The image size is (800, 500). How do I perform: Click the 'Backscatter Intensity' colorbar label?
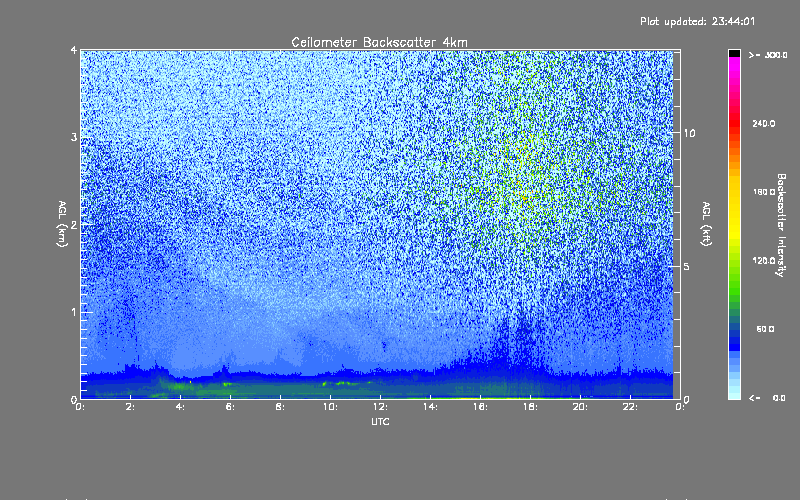(781, 225)
